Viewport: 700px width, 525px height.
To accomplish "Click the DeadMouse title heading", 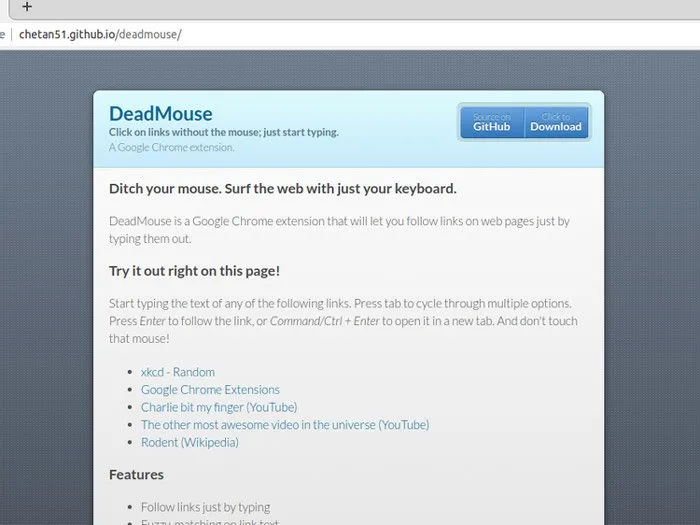I will click(x=160, y=113).
